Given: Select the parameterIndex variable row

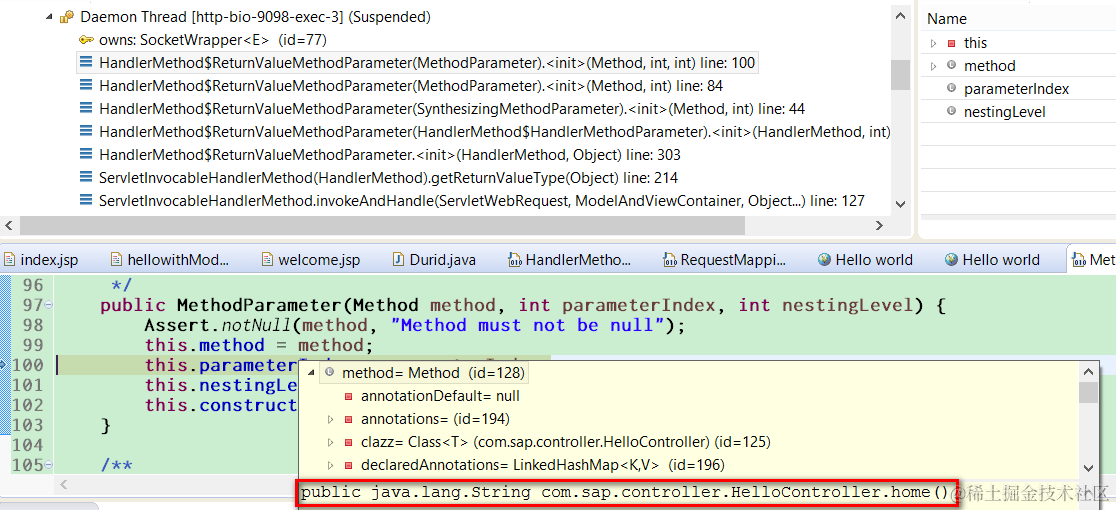Looking at the screenshot, I should coord(1018,89).
